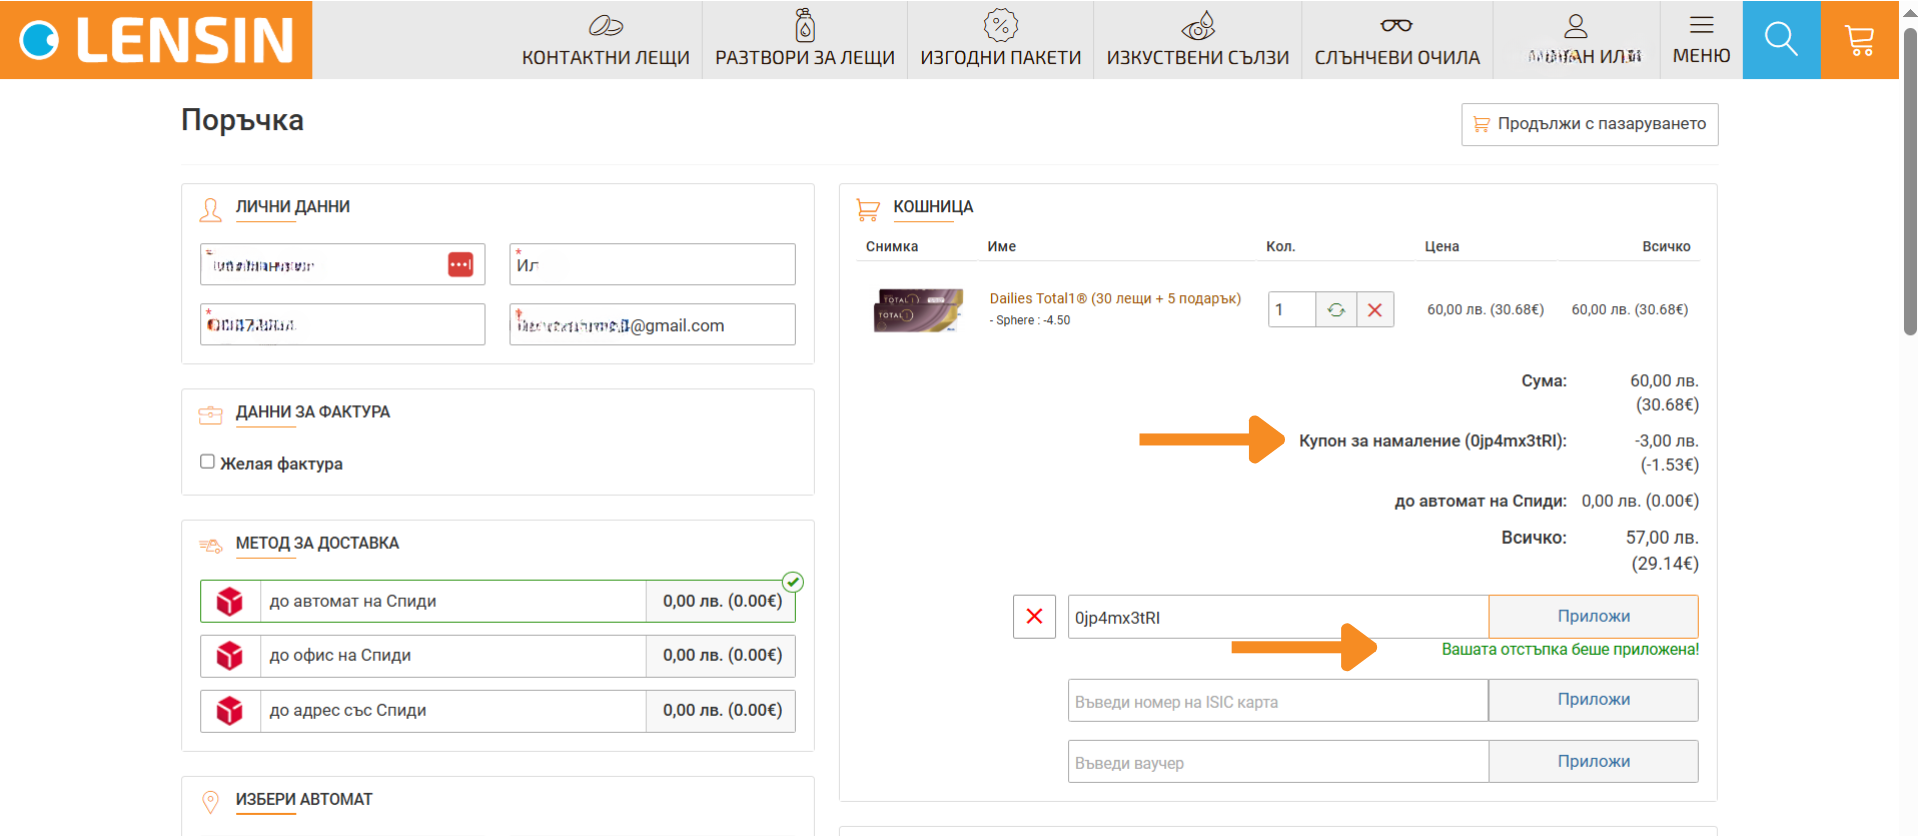
Task: Click the phone number field
Action: pyautogui.click(x=342, y=325)
